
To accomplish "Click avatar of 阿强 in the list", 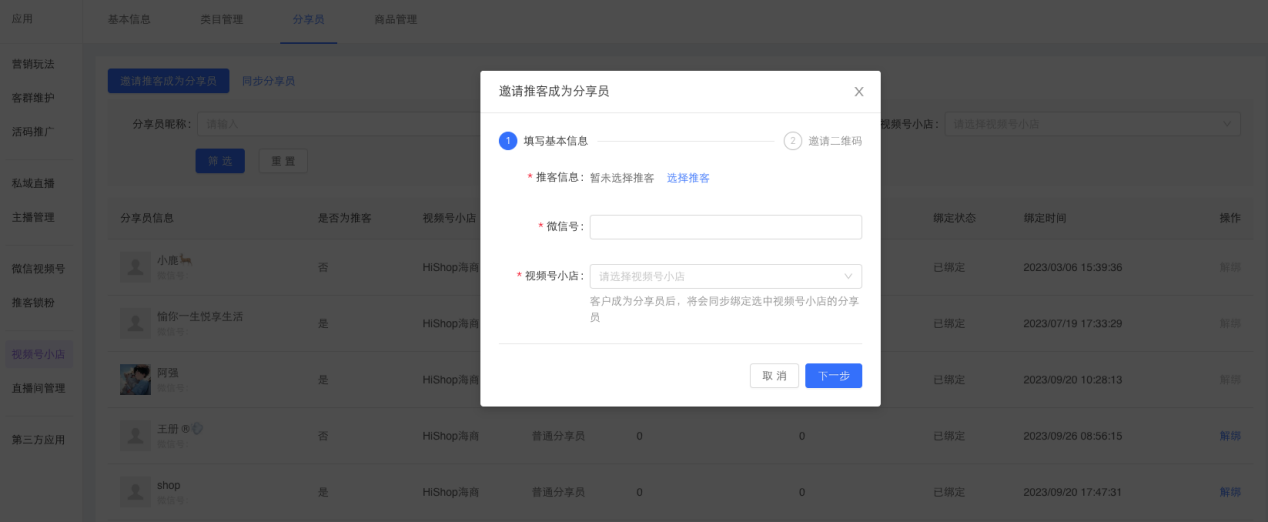I will point(135,379).
